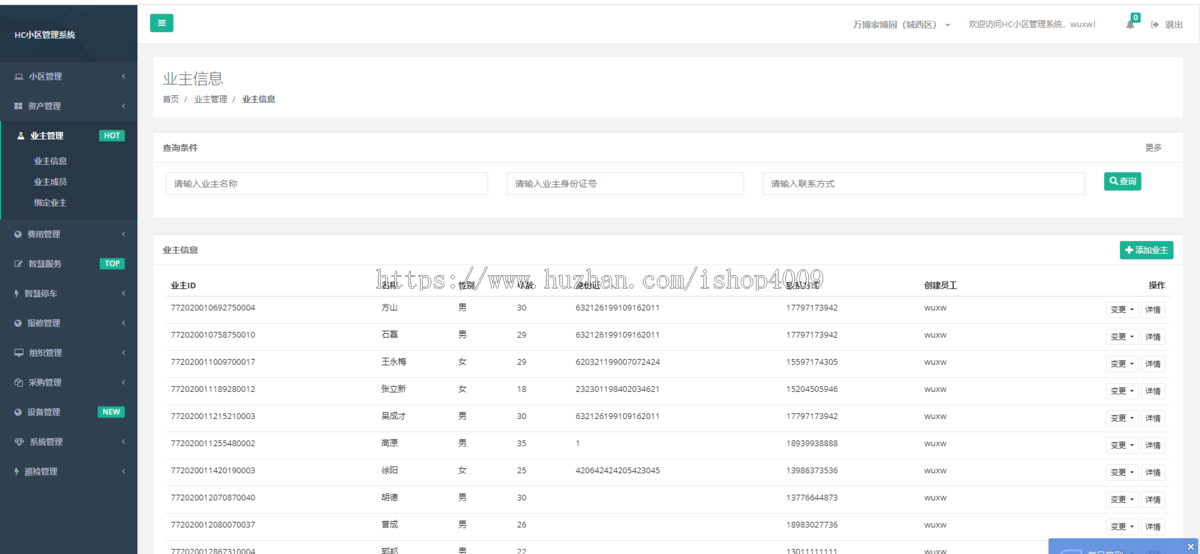The image size is (1200, 554).
Task: Toggle the sidebar with the green hamburger button
Action: (162, 23)
